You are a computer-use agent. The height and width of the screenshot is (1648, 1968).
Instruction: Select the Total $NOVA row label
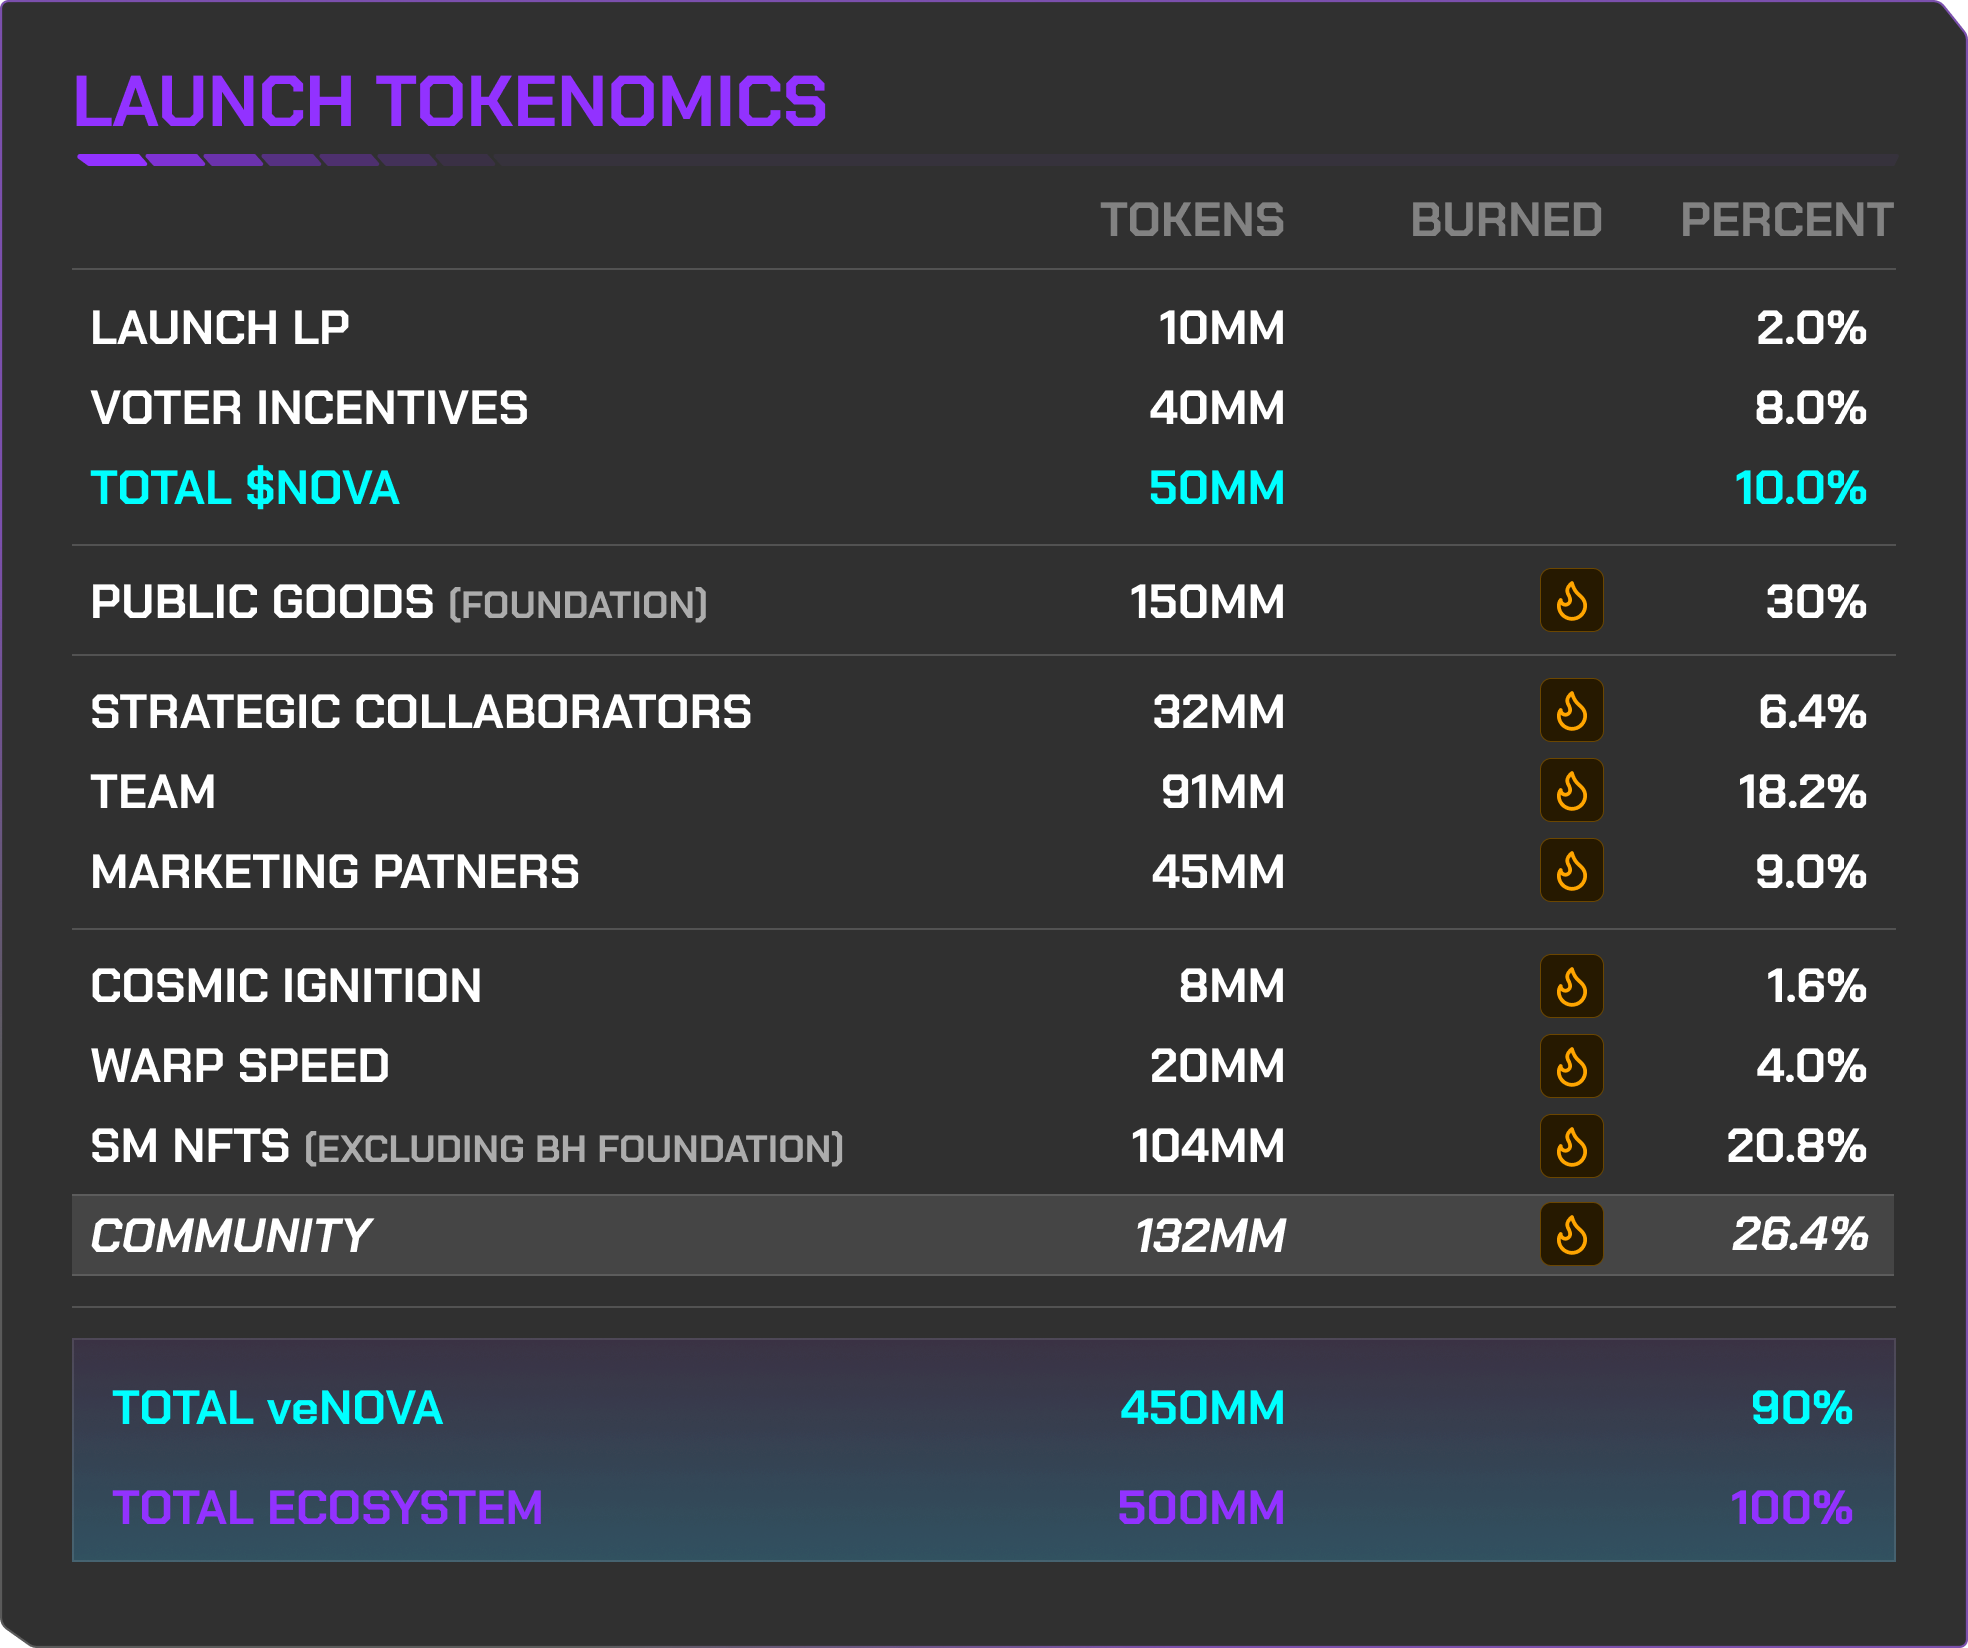tap(245, 489)
